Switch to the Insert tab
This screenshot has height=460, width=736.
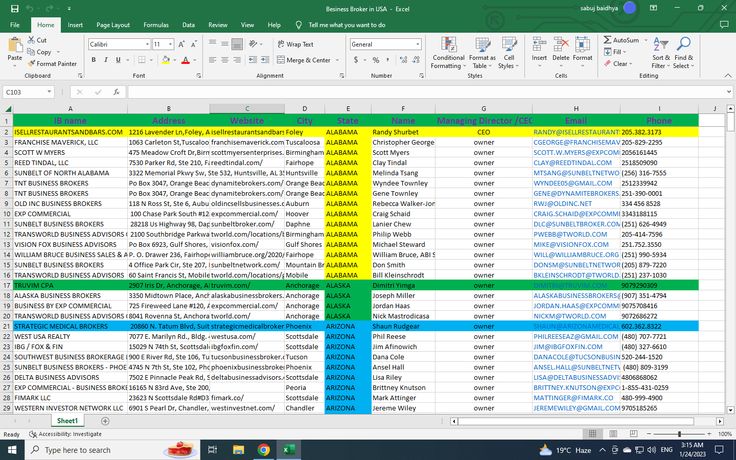75,25
